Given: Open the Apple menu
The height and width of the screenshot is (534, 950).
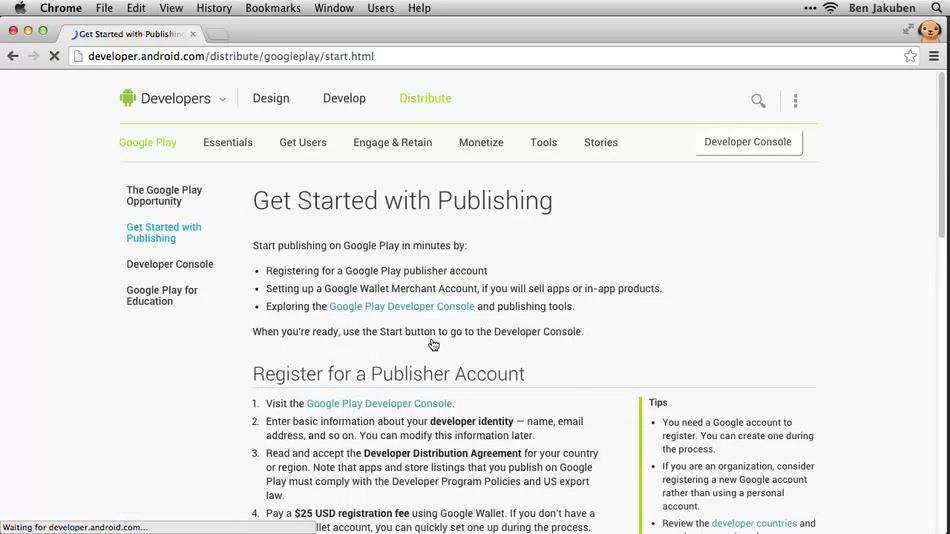Looking at the screenshot, I should pos(20,8).
